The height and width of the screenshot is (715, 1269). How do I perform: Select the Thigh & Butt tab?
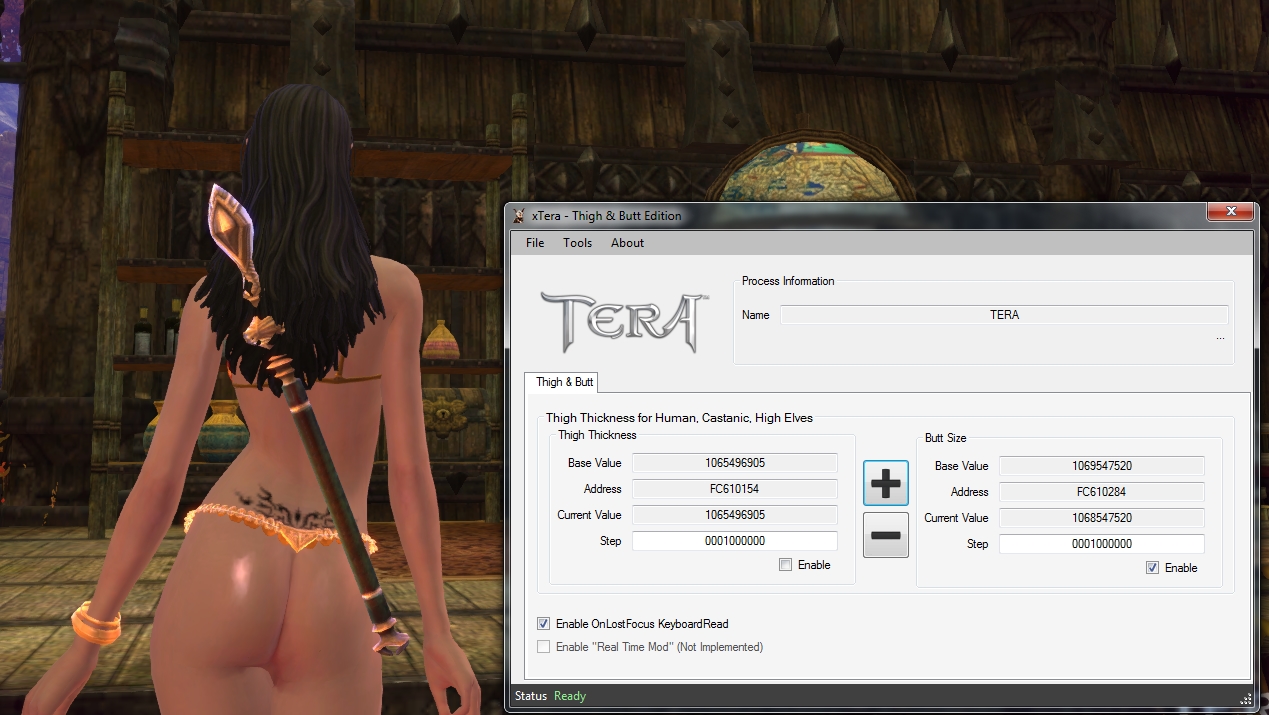pyautogui.click(x=564, y=382)
